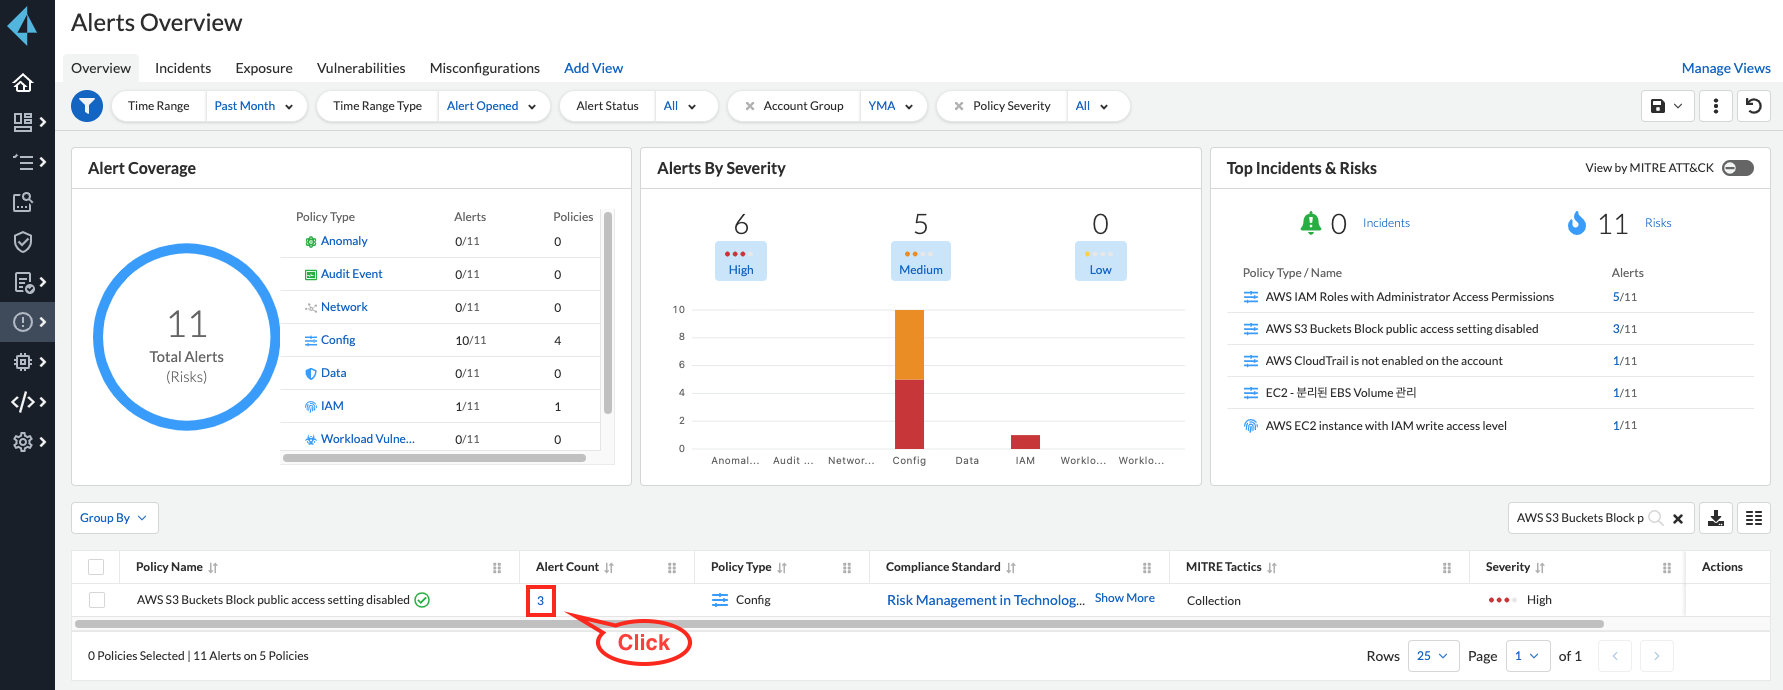Open the column picker icon
This screenshot has height=690, width=1783.
[1754, 518]
